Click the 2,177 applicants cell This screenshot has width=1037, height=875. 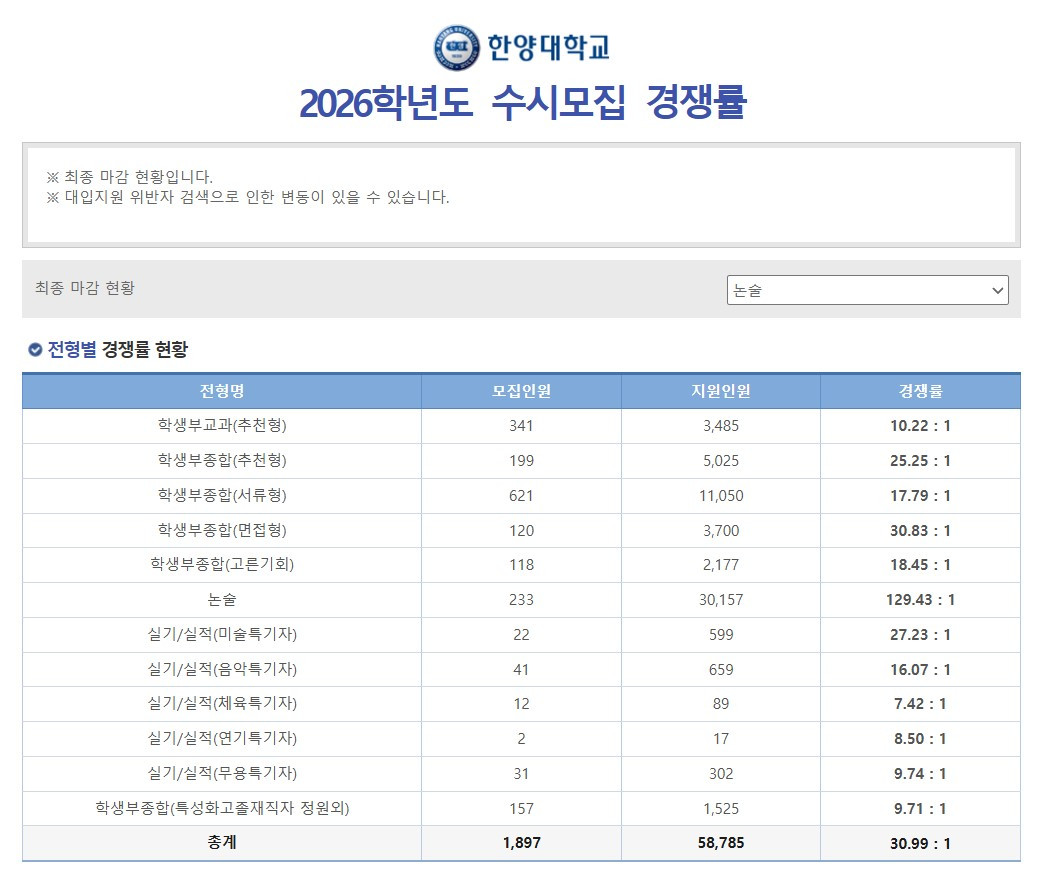721,565
